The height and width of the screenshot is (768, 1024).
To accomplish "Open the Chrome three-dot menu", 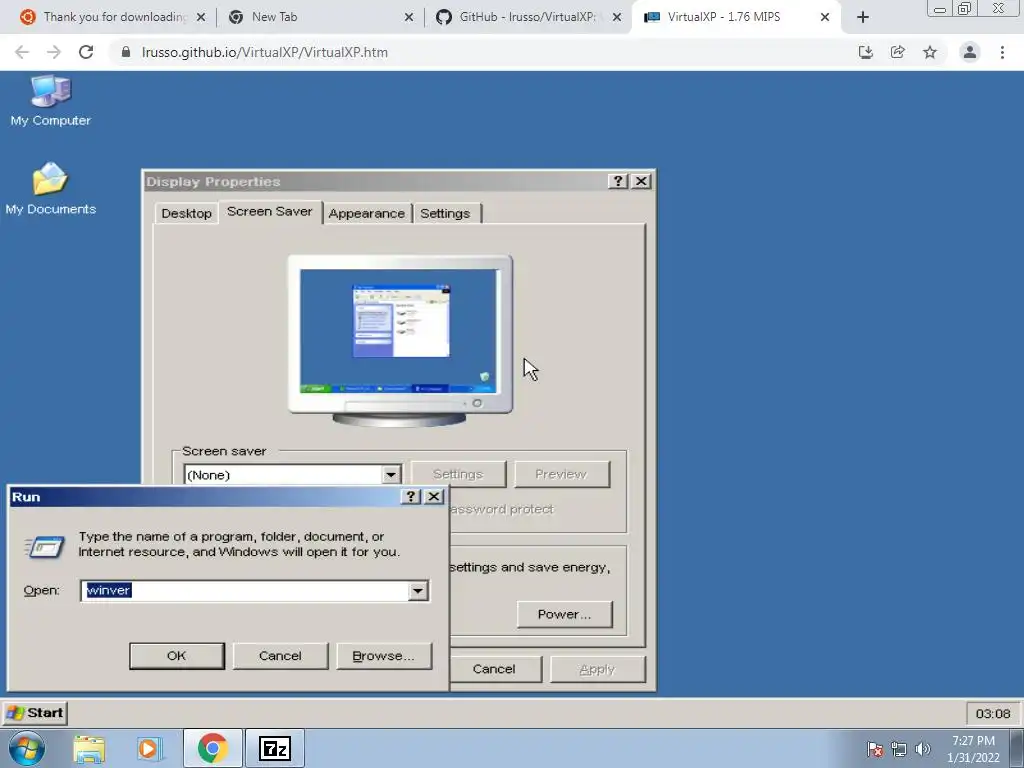I will coord(1002,52).
